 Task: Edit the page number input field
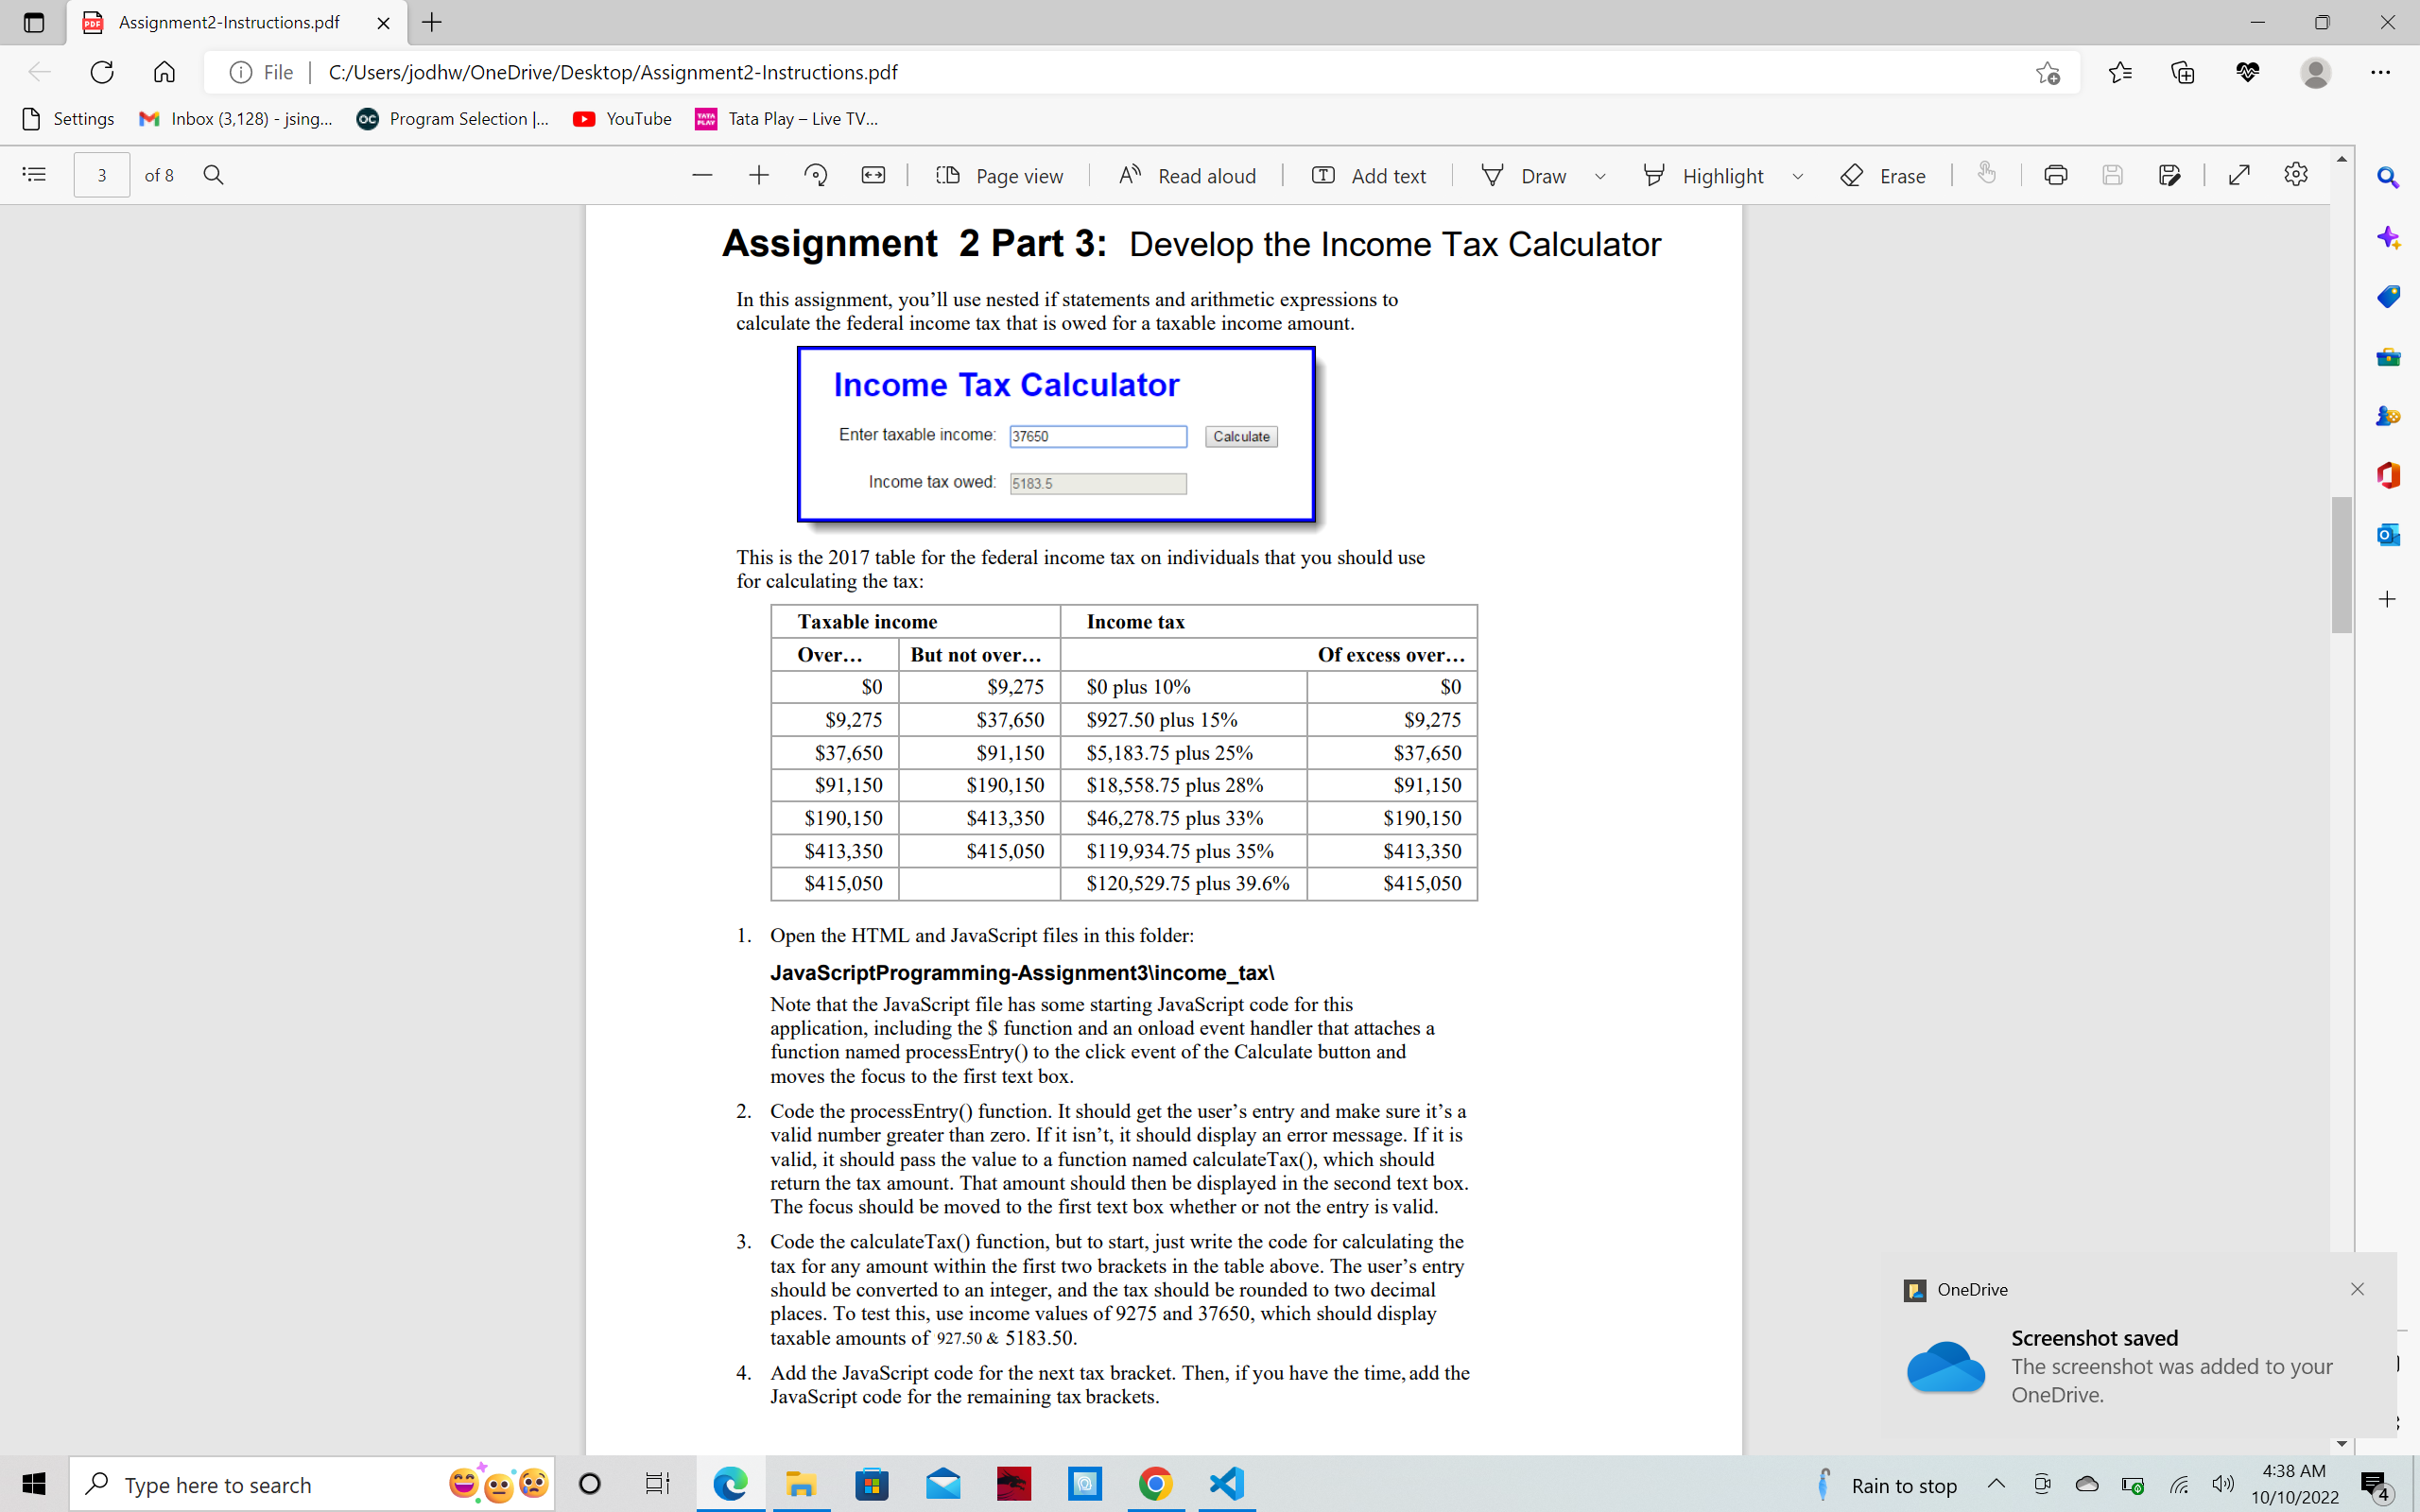pos(101,174)
